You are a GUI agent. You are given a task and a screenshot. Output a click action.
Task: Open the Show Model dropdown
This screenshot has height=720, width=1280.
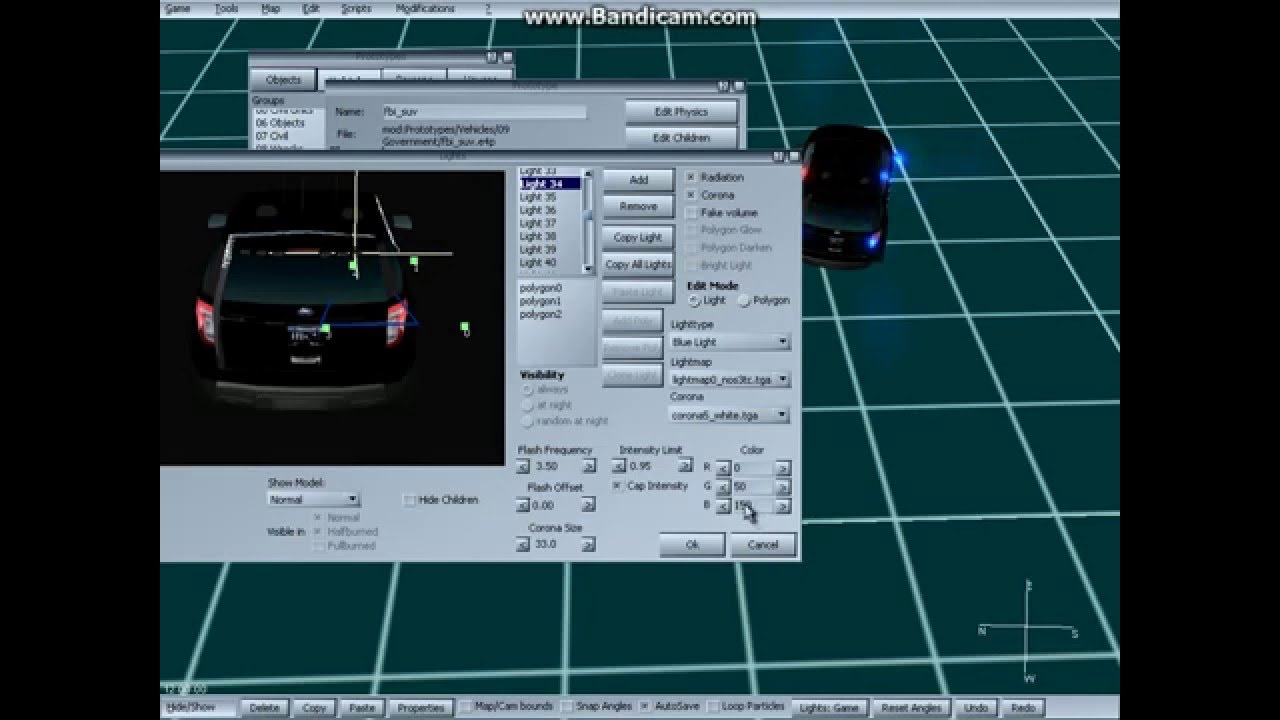(313, 499)
